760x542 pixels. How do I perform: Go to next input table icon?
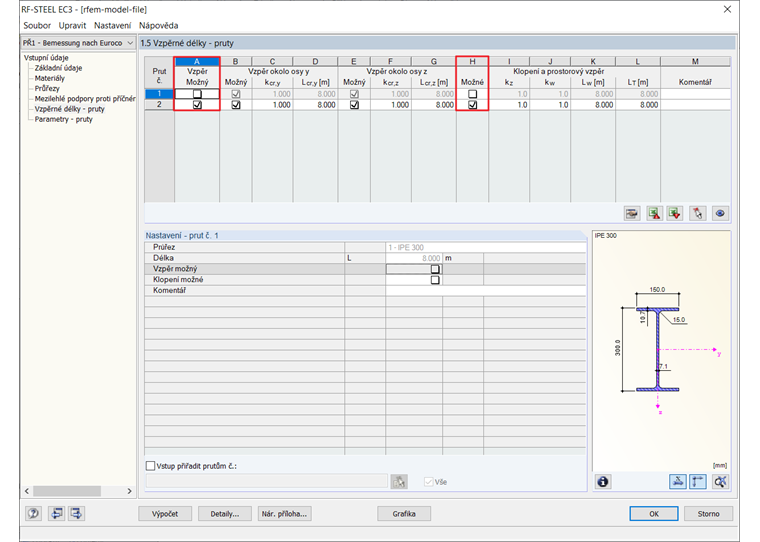[76, 513]
